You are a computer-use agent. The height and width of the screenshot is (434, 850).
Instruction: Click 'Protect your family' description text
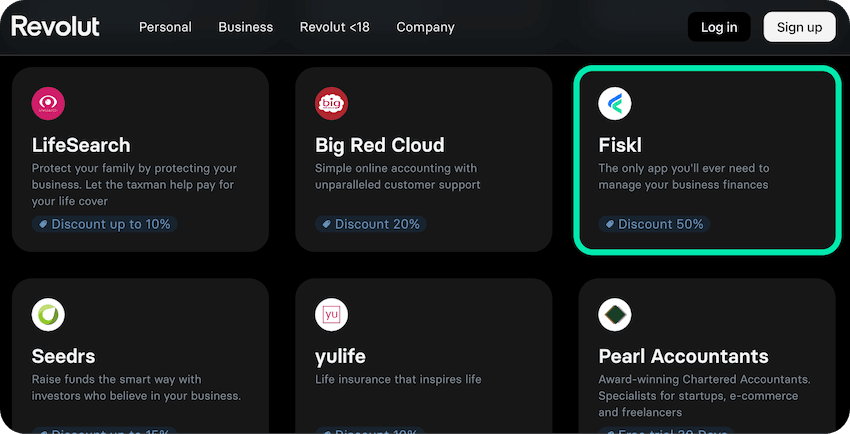(x=134, y=184)
